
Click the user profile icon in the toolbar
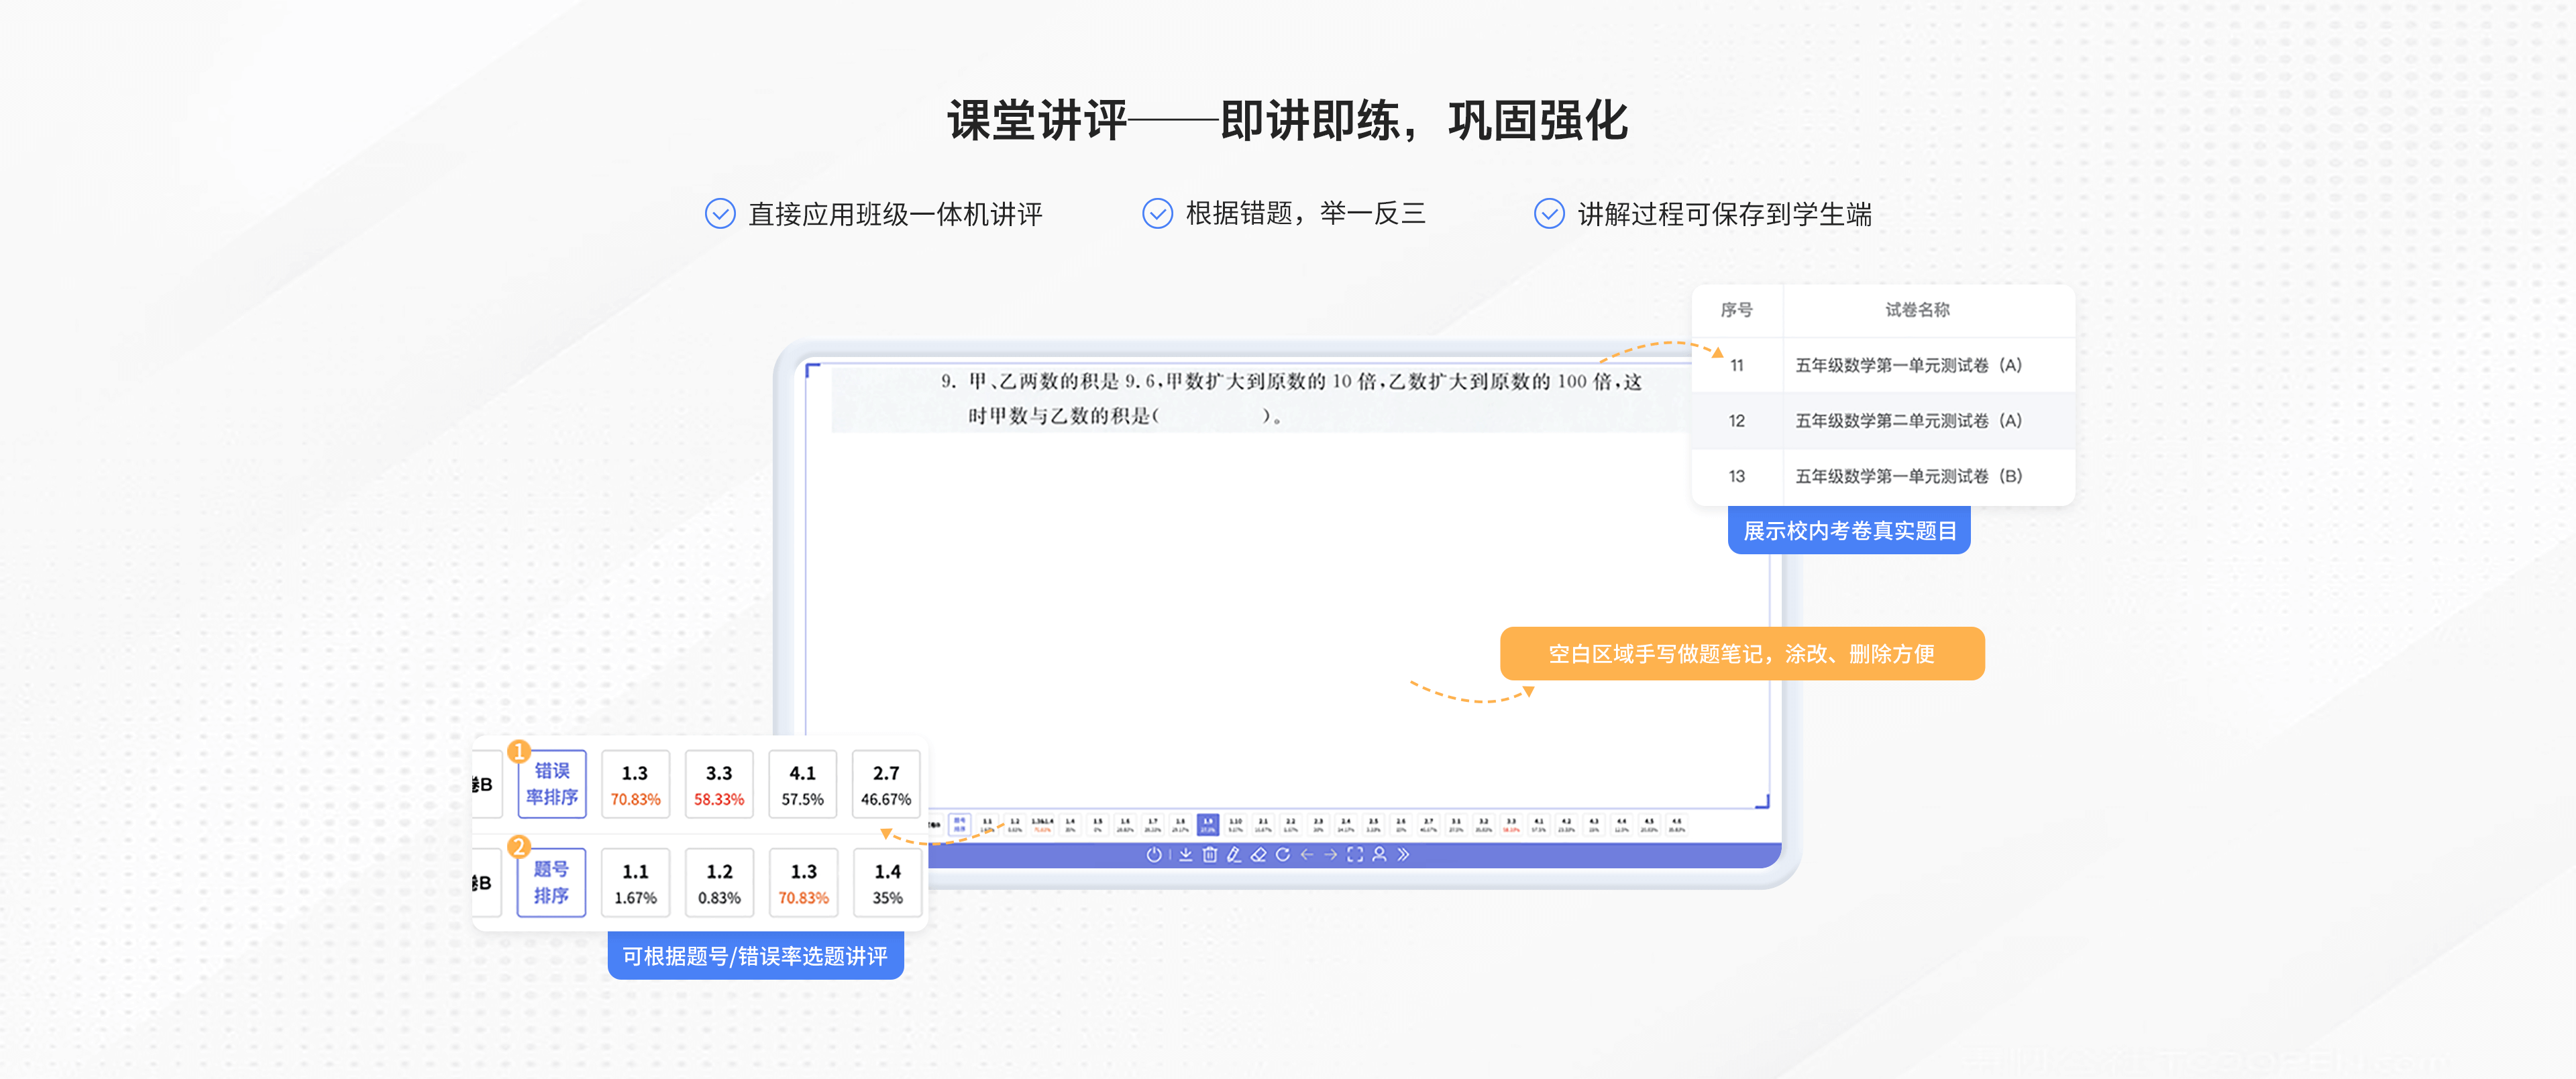[1380, 855]
